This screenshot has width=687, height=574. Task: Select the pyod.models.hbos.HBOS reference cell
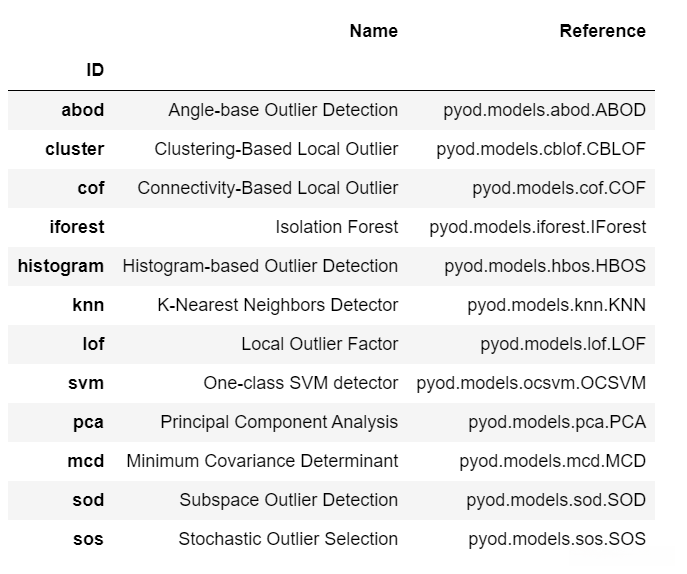tap(545, 266)
